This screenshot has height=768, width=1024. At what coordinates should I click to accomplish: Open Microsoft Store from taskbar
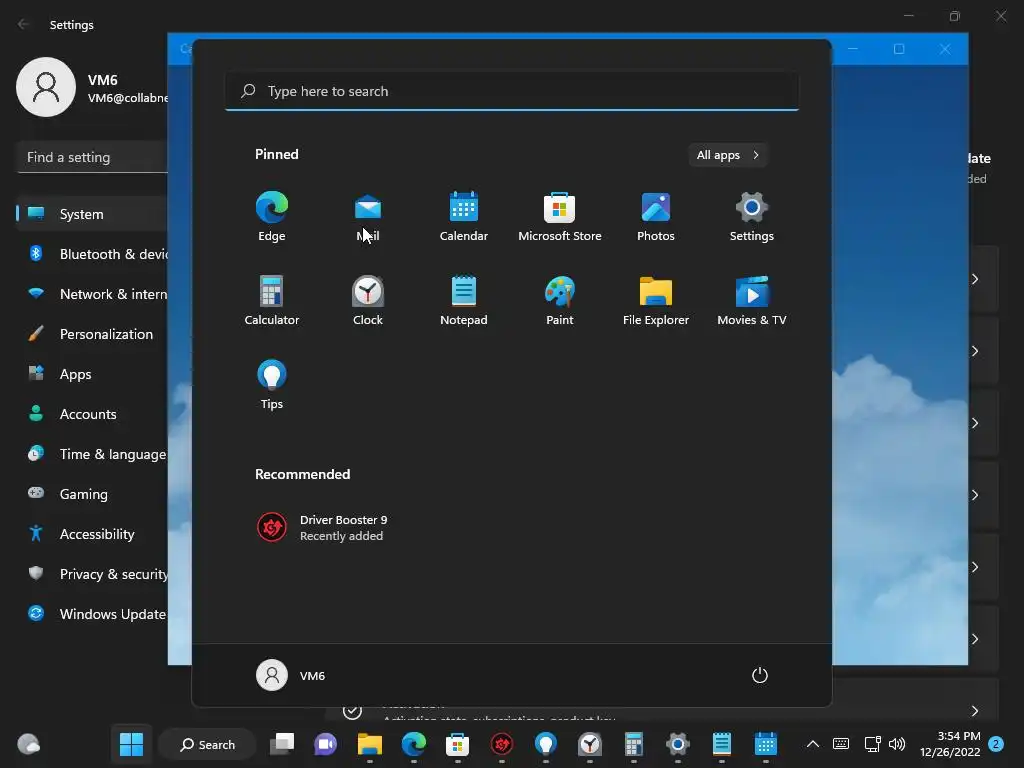(457, 744)
